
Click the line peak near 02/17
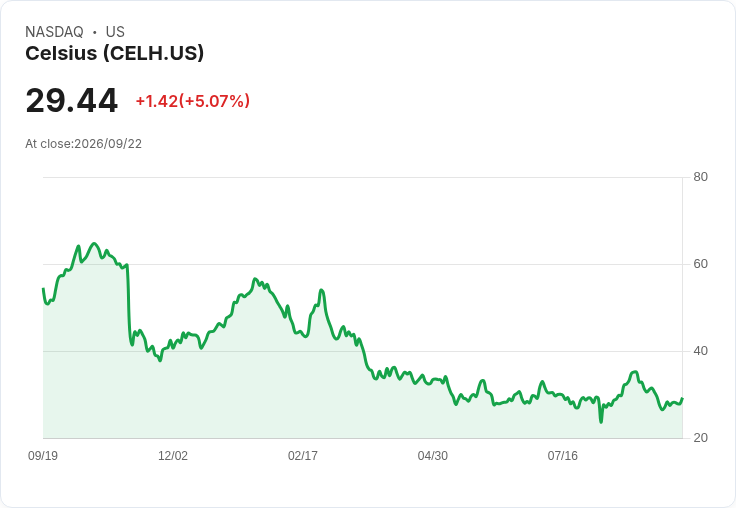[322, 290]
